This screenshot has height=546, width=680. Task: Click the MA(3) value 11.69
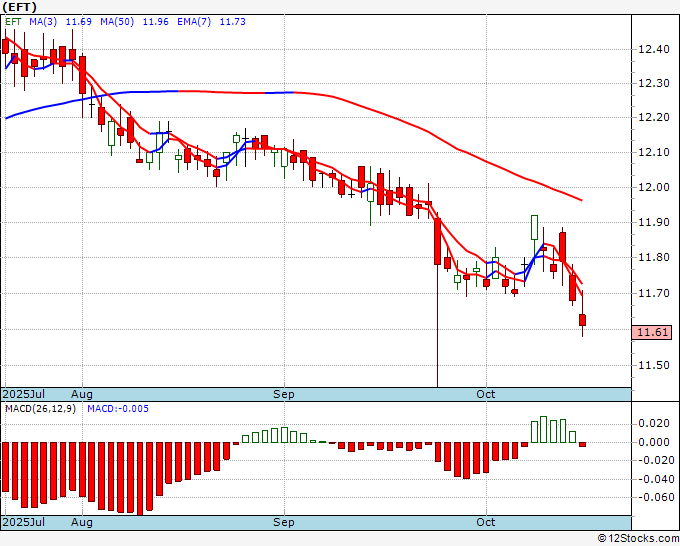(78, 22)
